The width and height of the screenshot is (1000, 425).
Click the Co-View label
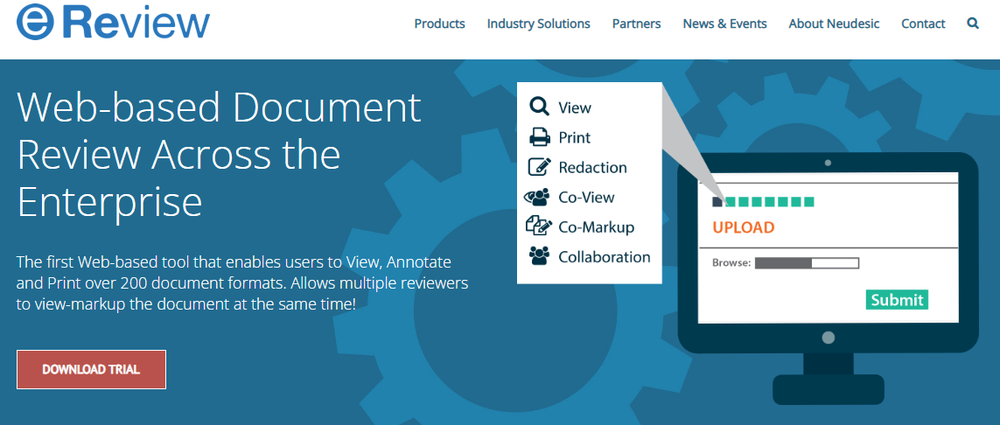pos(586,197)
